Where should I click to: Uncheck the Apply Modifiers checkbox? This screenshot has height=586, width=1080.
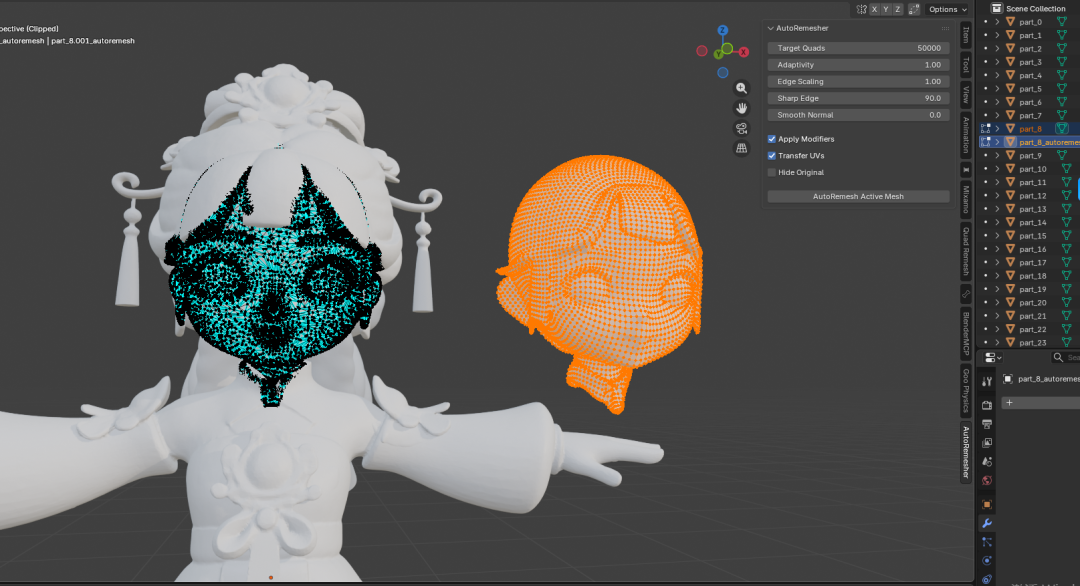click(x=771, y=139)
